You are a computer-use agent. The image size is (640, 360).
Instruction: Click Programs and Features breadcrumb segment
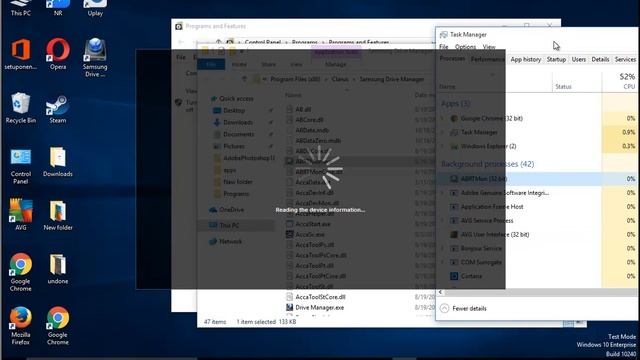(358, 42)
